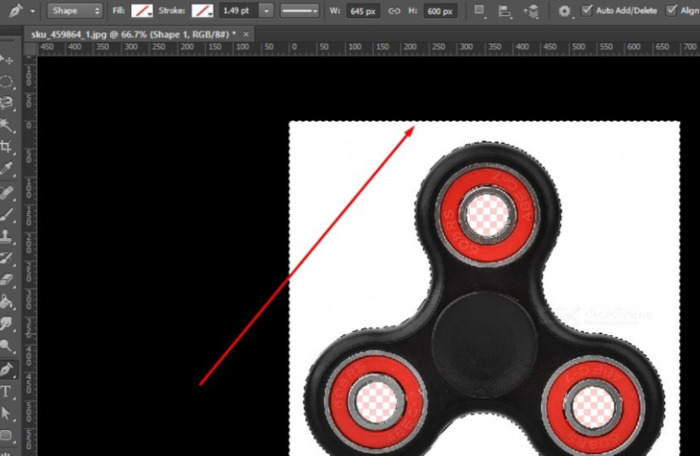This screenshot has width=700, height=456.
Task: Select the Move tool
Action: click(7, 60)
